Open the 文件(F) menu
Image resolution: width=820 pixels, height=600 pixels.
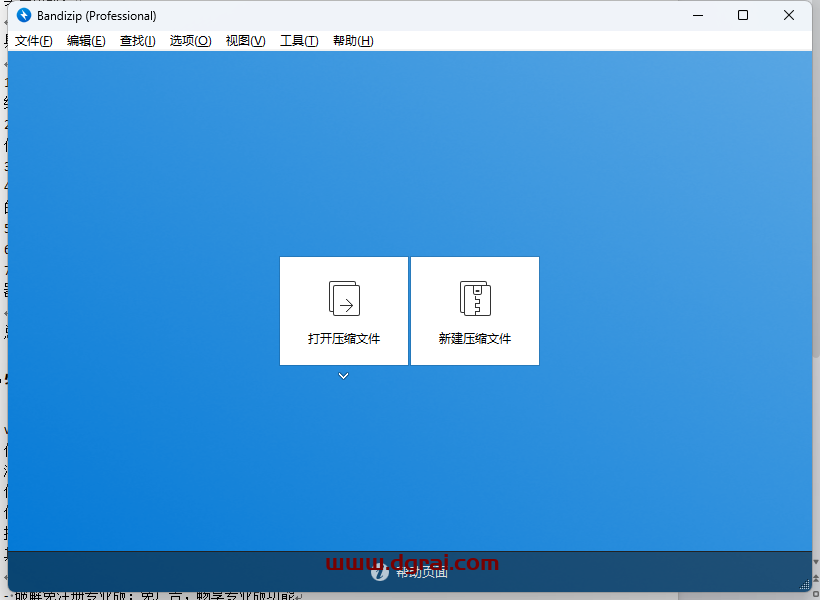pos(33,41)
